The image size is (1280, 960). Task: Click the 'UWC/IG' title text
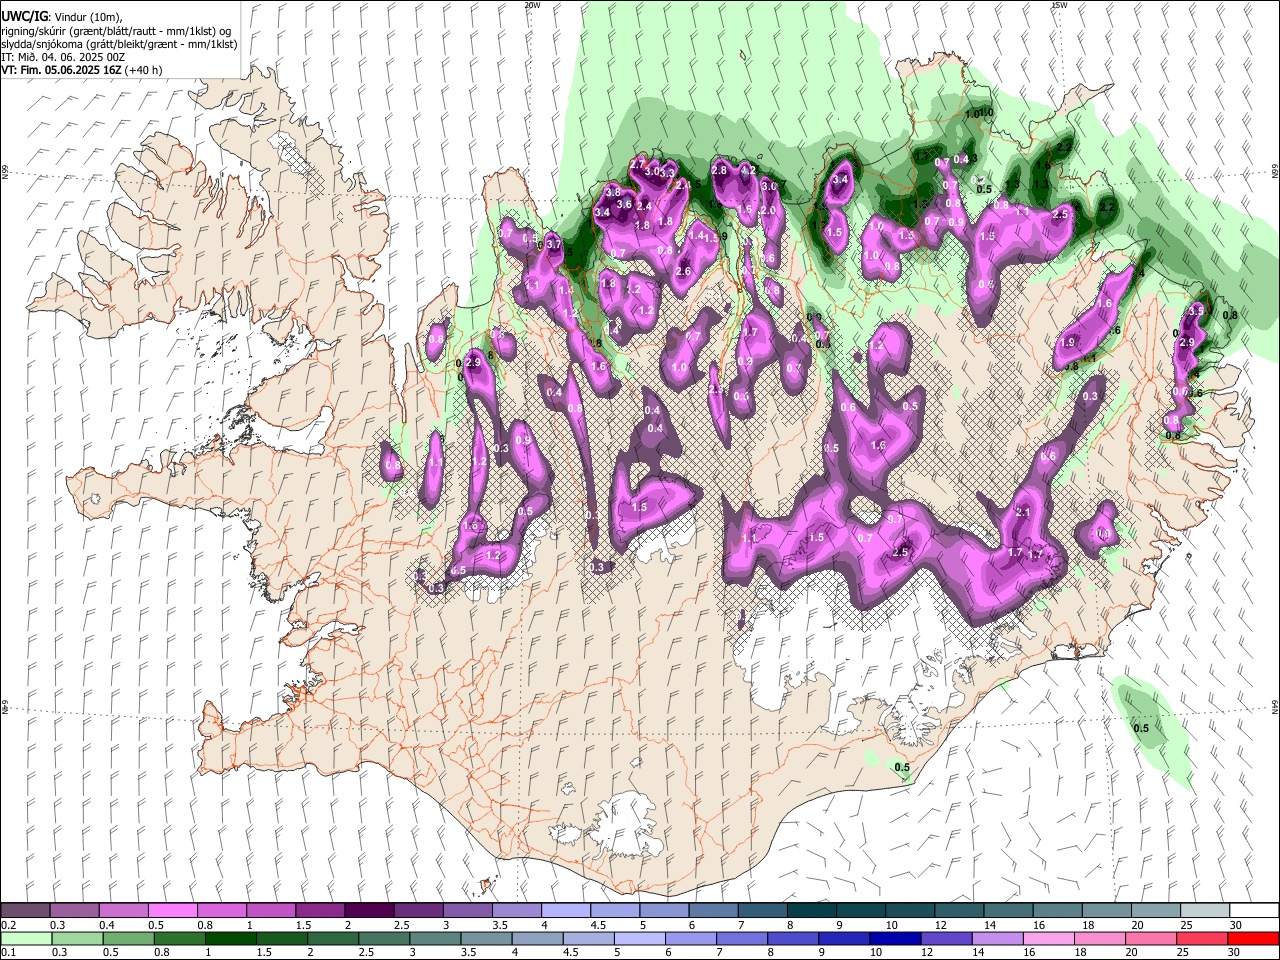pos(23,17)
